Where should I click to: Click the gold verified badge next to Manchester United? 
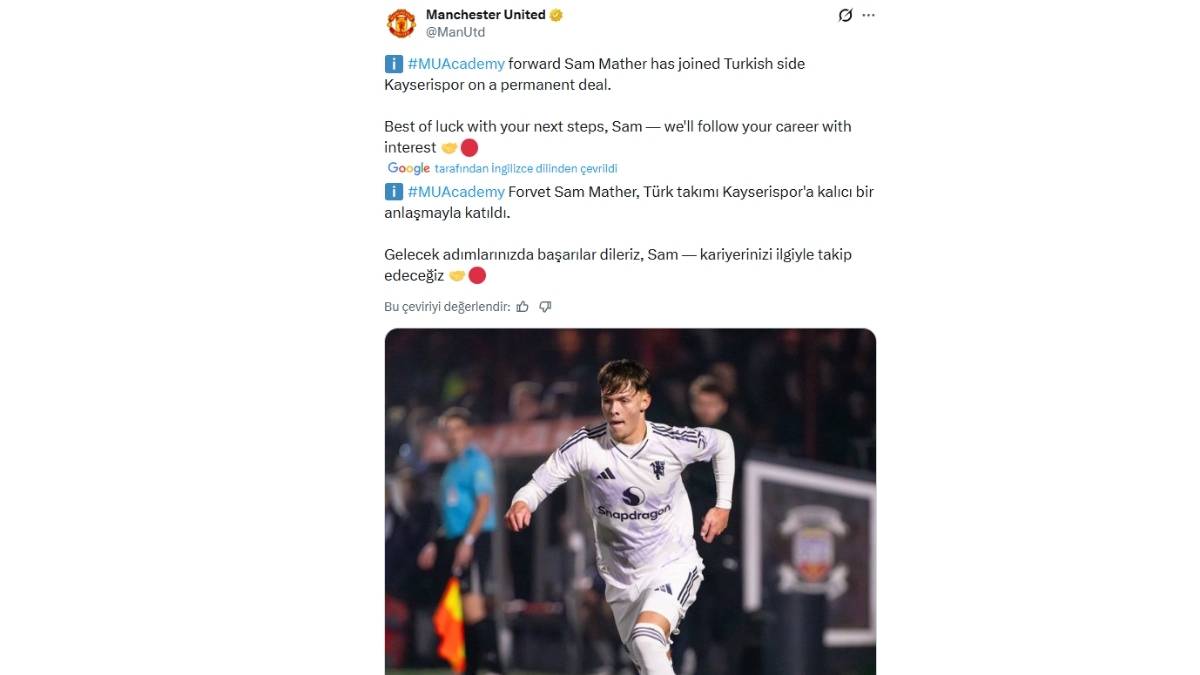tap(556, 14)
